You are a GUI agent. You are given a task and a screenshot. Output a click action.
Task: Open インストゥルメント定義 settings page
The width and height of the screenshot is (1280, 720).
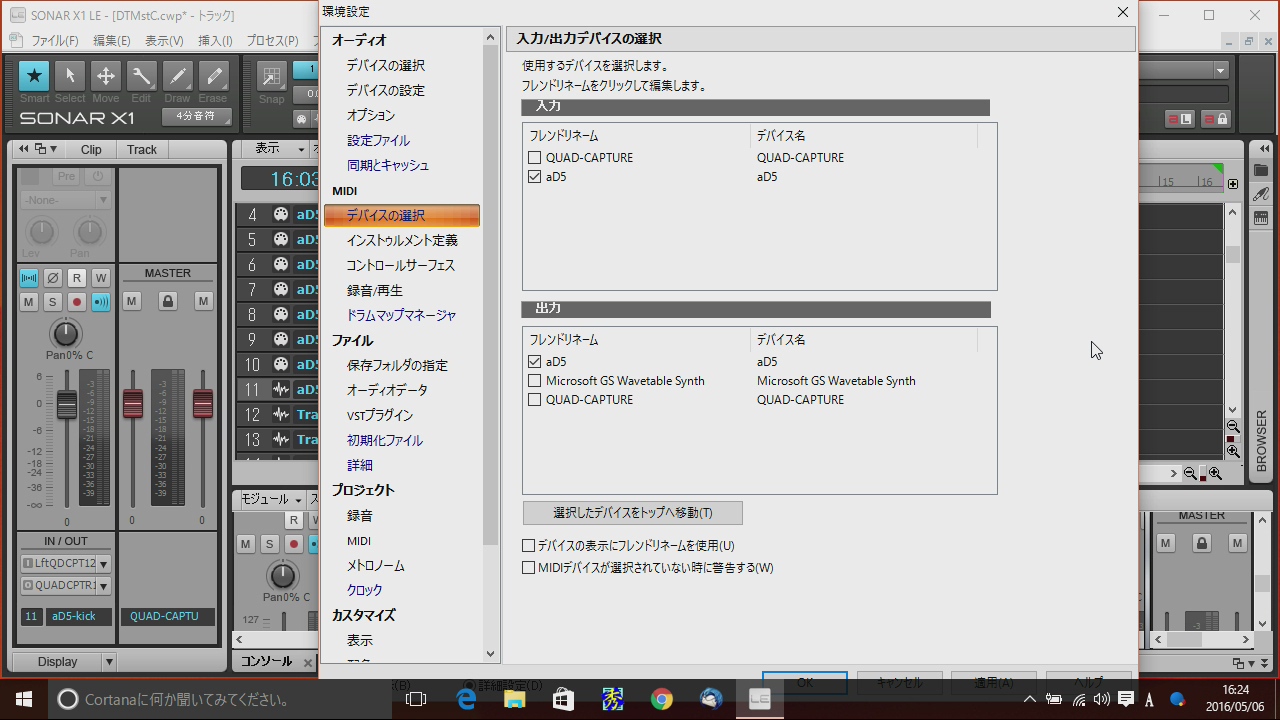pyautogui.click(x=402, y=240)
